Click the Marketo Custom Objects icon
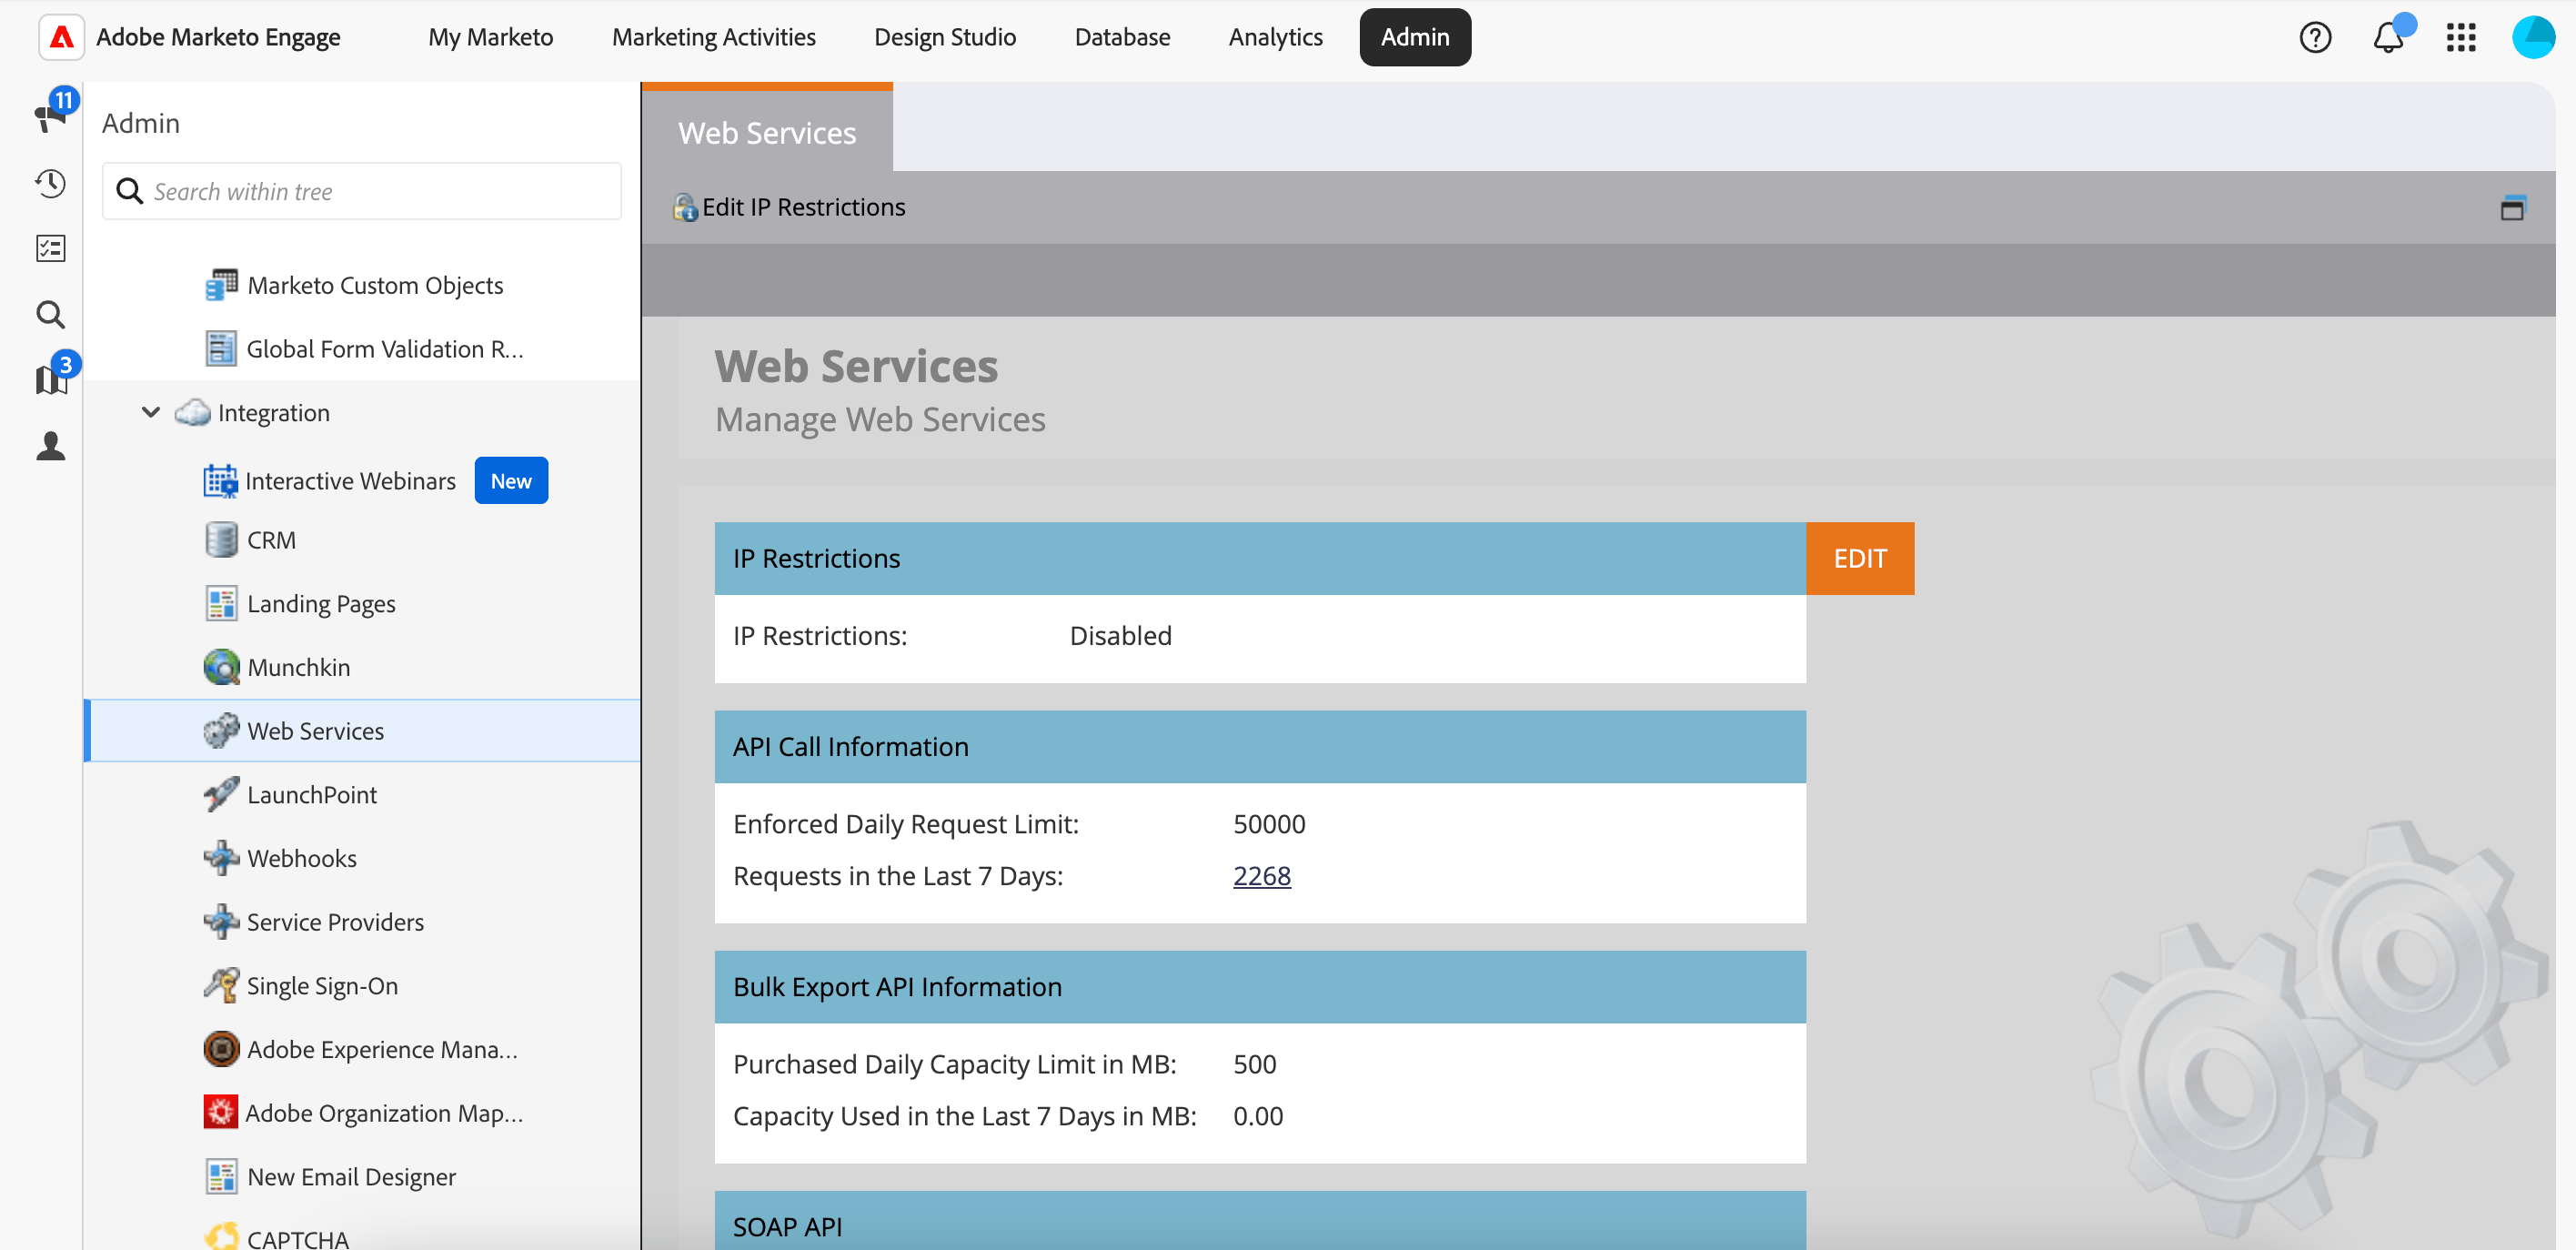 tap(221, 285)
